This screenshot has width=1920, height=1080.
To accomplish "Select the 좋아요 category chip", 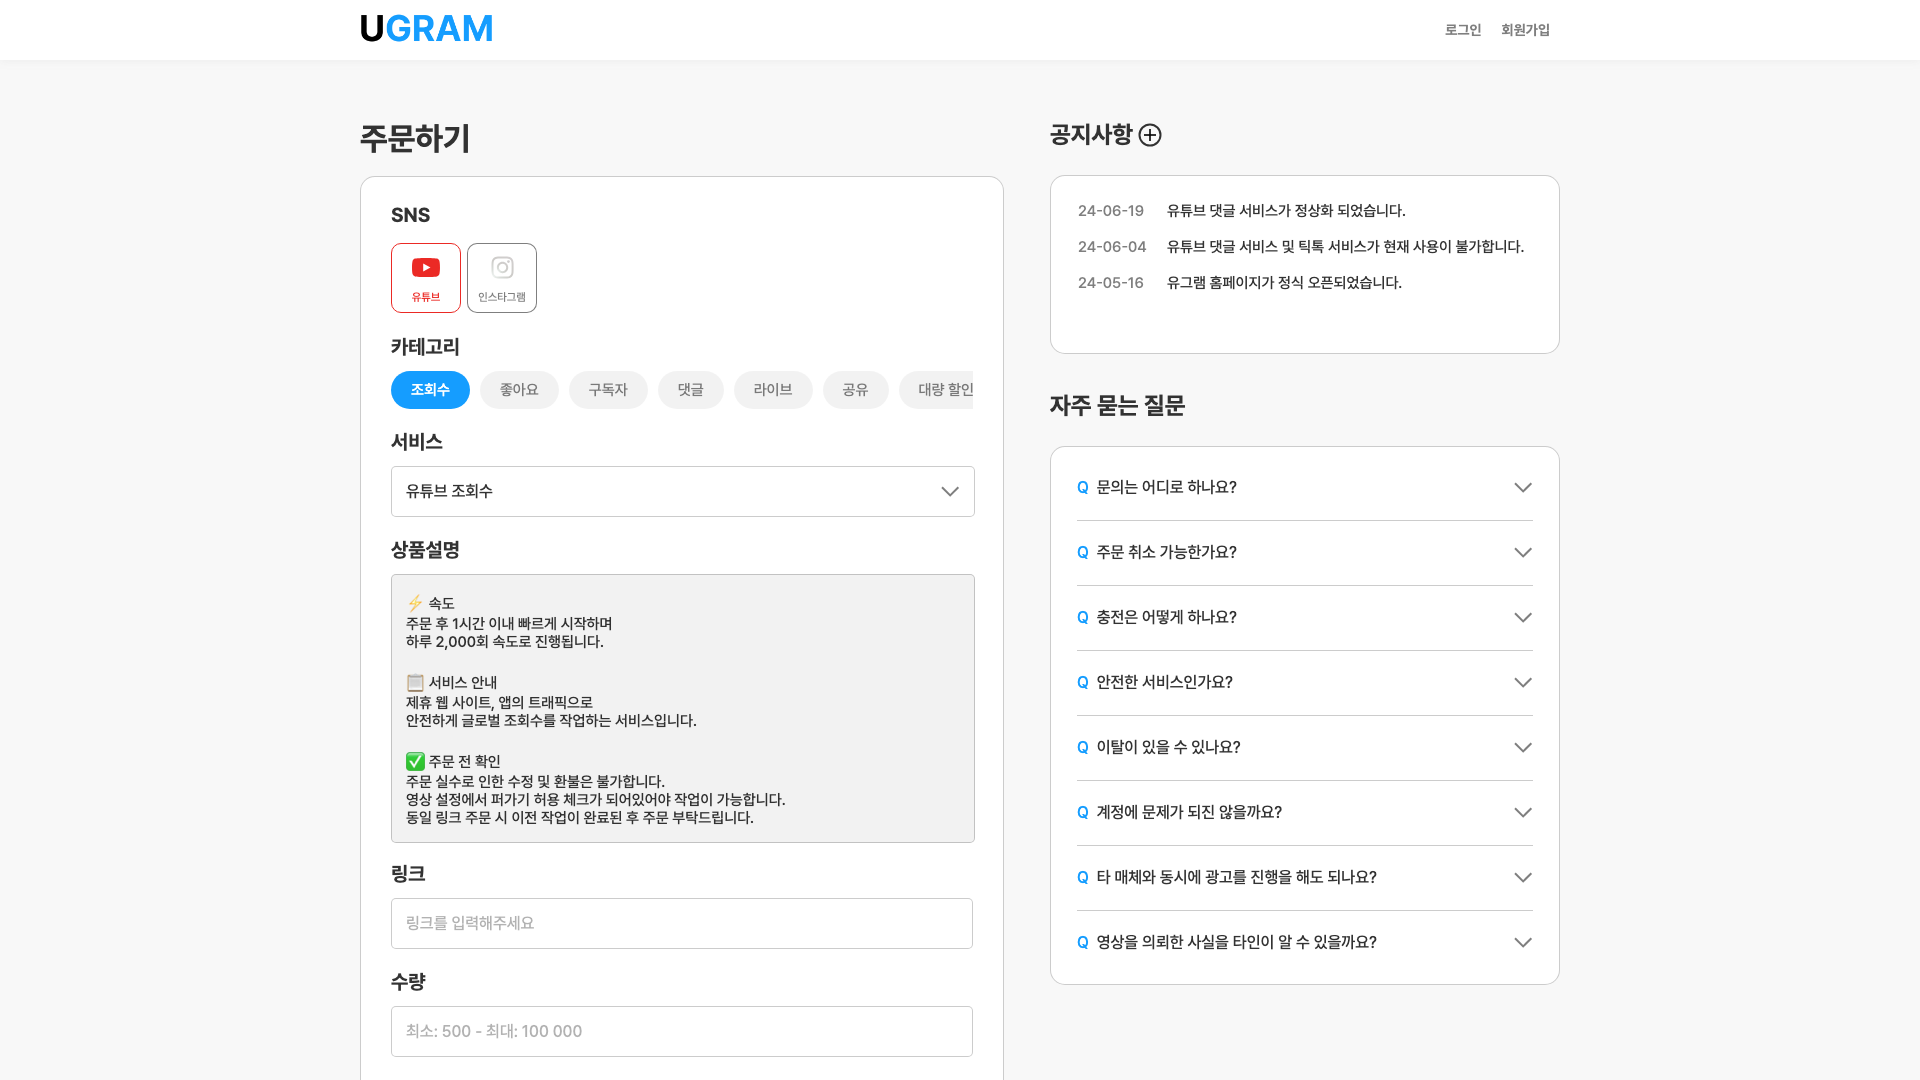I will click(x=519, y=390).
